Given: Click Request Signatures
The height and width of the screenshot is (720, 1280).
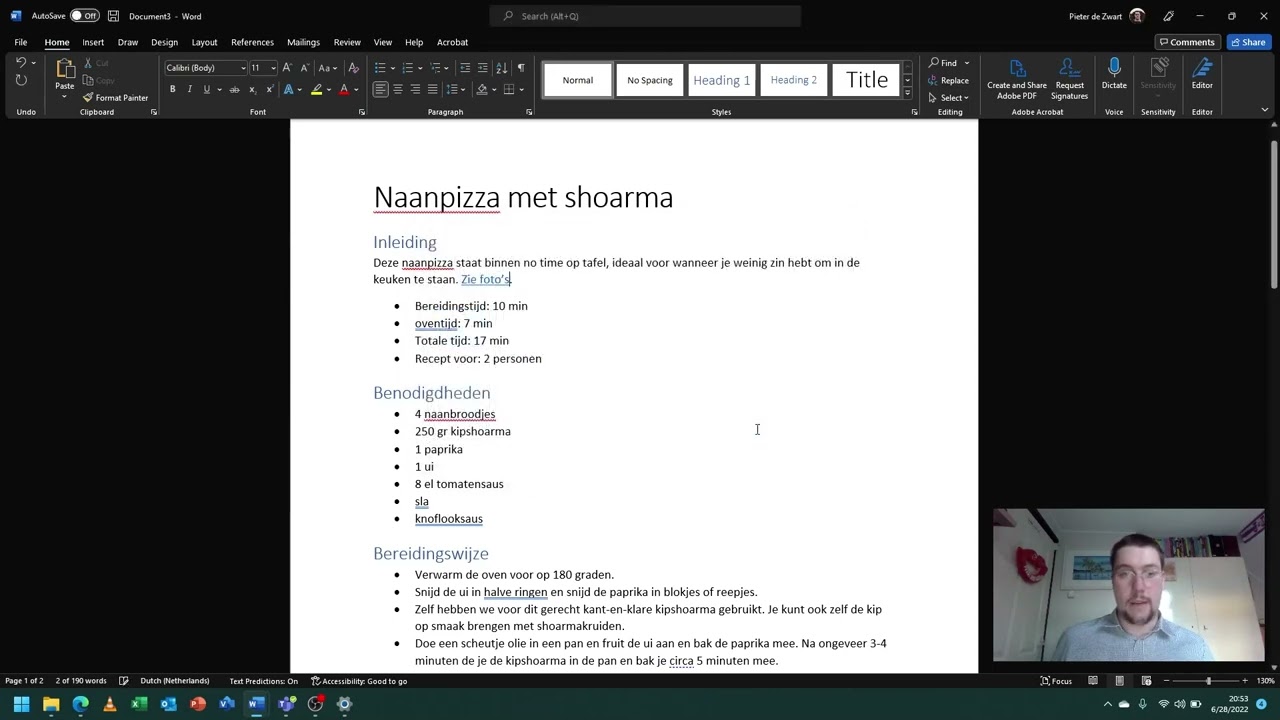Looking at the screenshot, I should (x=1069, y=78).
